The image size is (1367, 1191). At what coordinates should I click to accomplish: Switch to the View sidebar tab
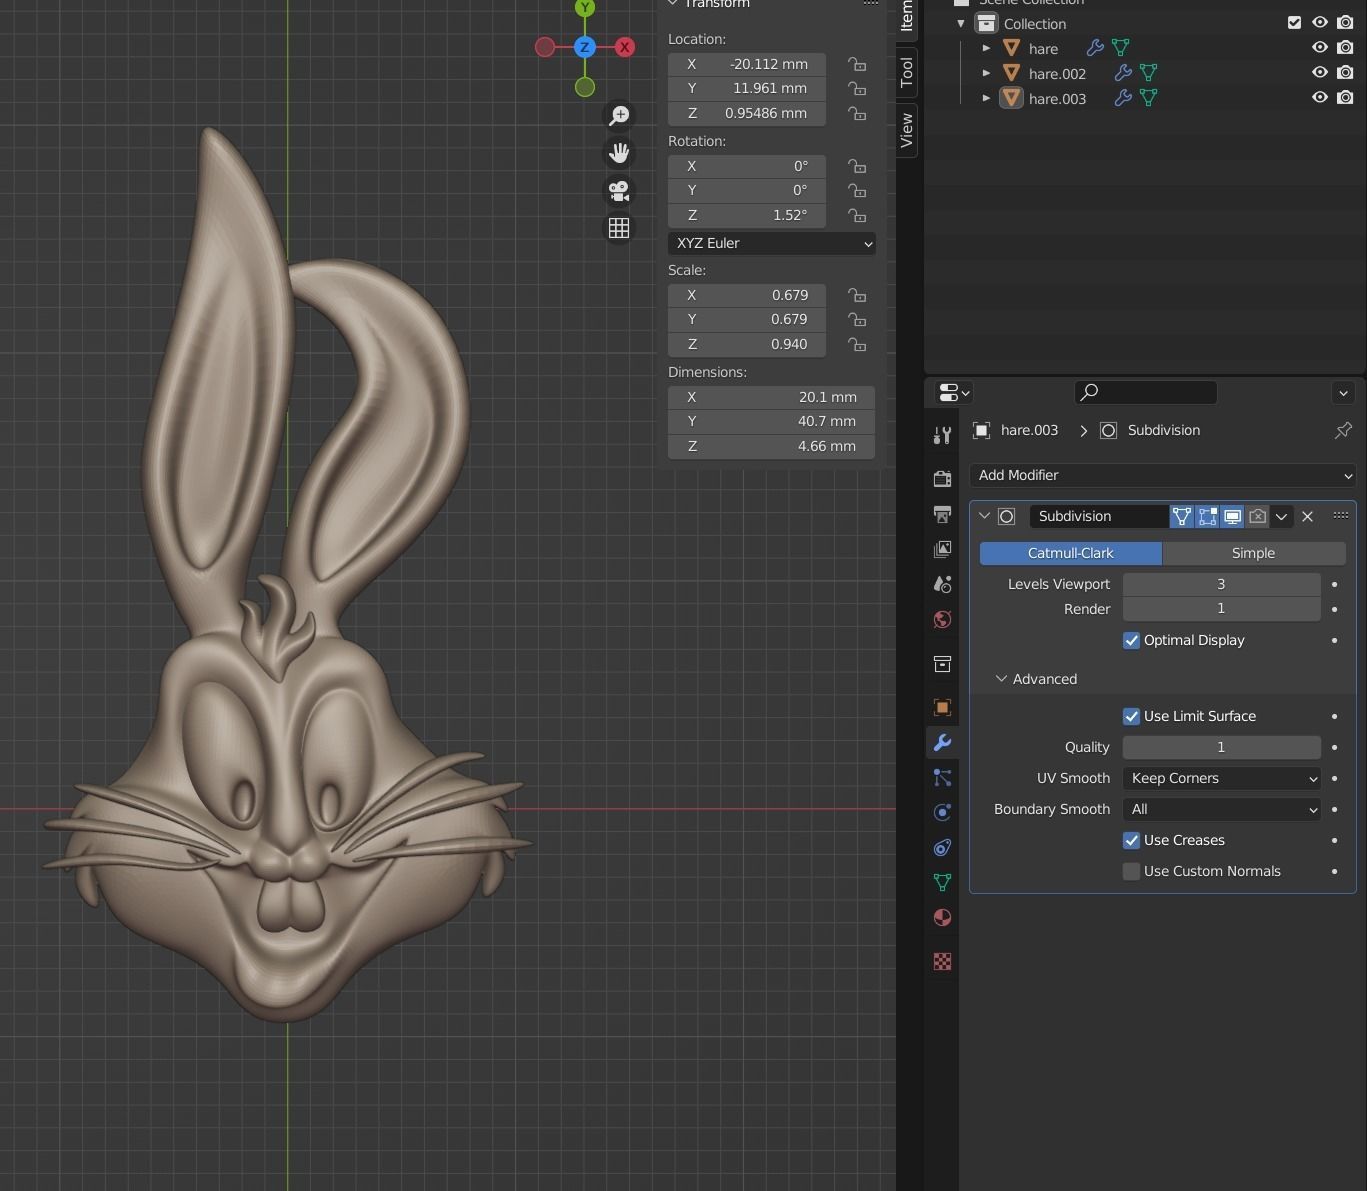906,130
